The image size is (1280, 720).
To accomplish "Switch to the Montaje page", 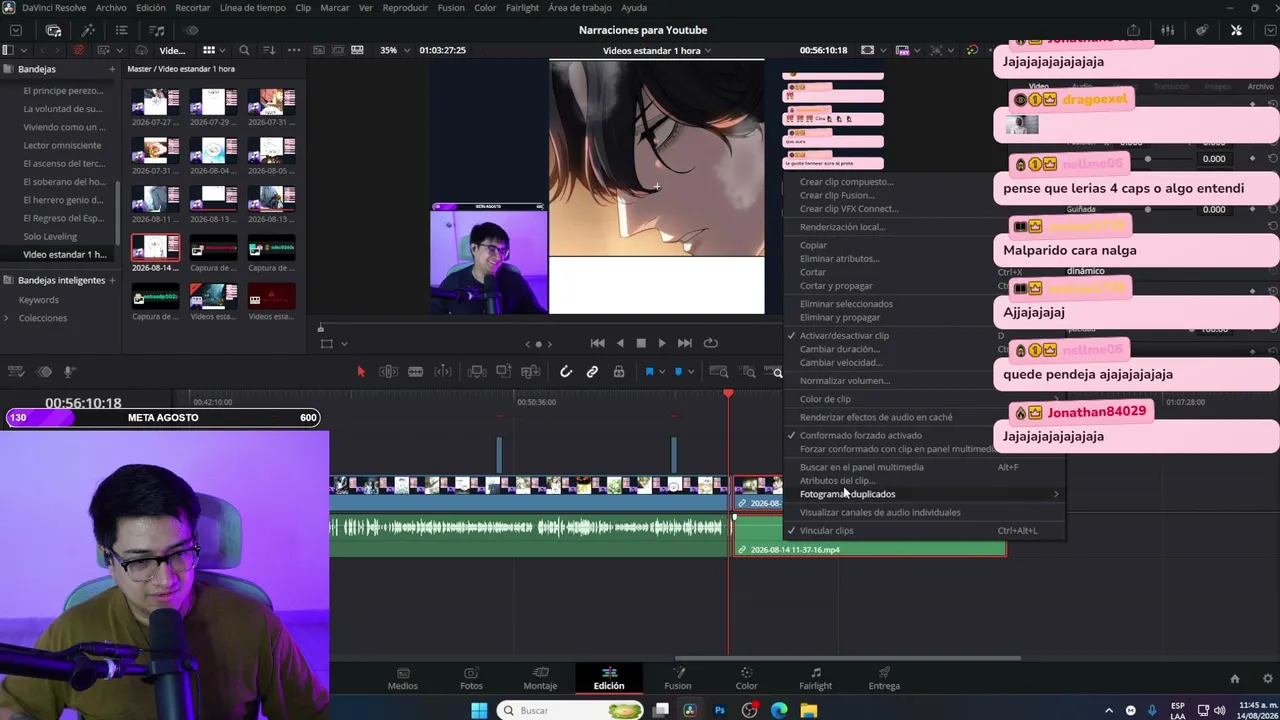I will 540,679.
